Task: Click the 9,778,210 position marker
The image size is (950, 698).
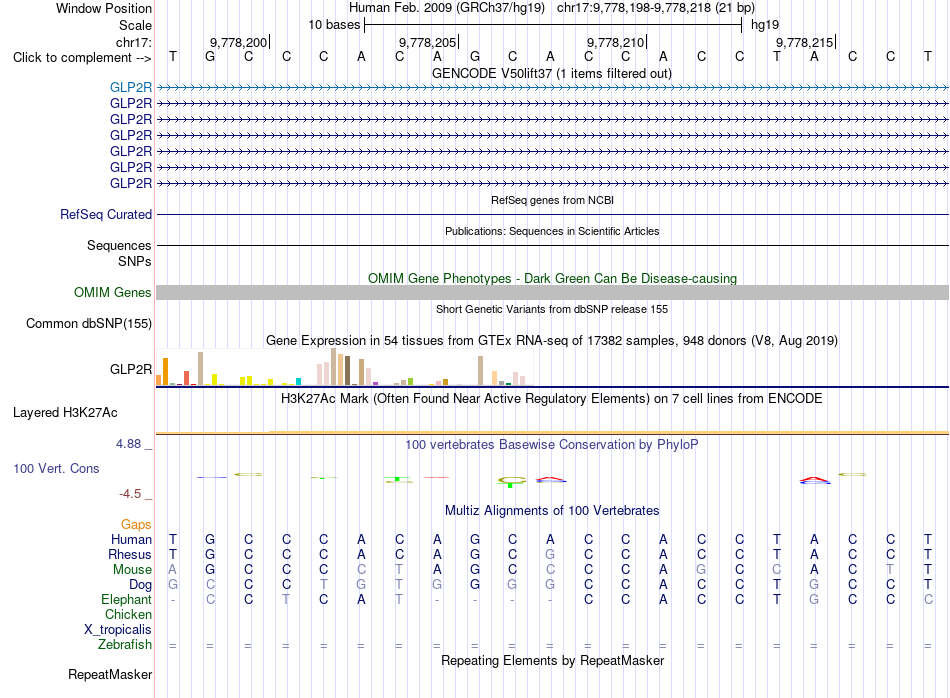Action: pos(616,42)
